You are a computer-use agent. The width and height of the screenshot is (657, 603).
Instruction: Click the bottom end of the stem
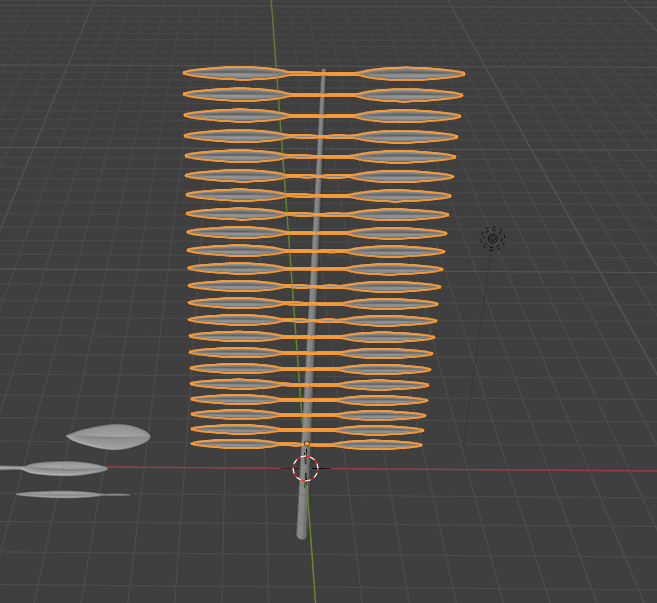[x=302, y=534]
